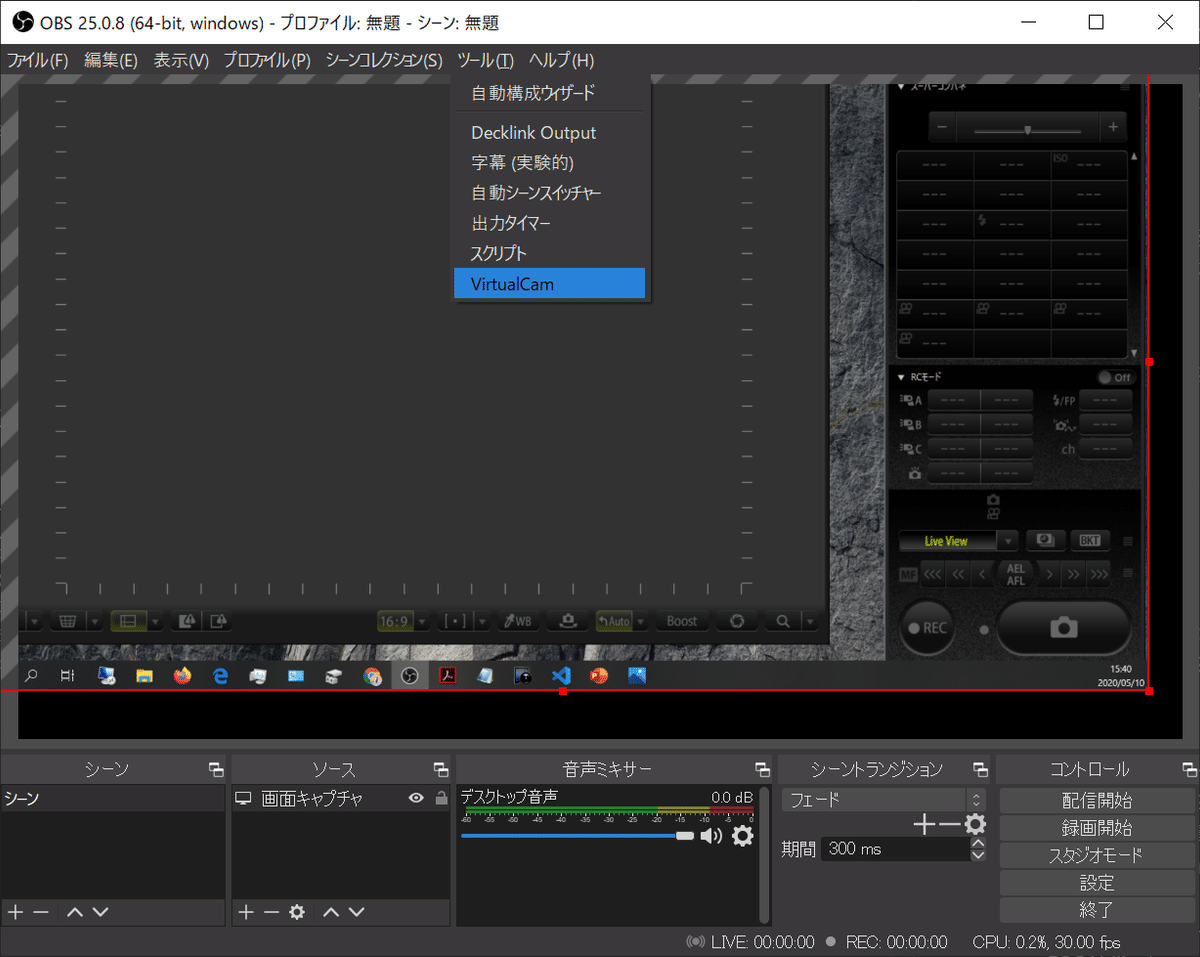Undock the シーントランジション panel with pop-out icon

981,769
